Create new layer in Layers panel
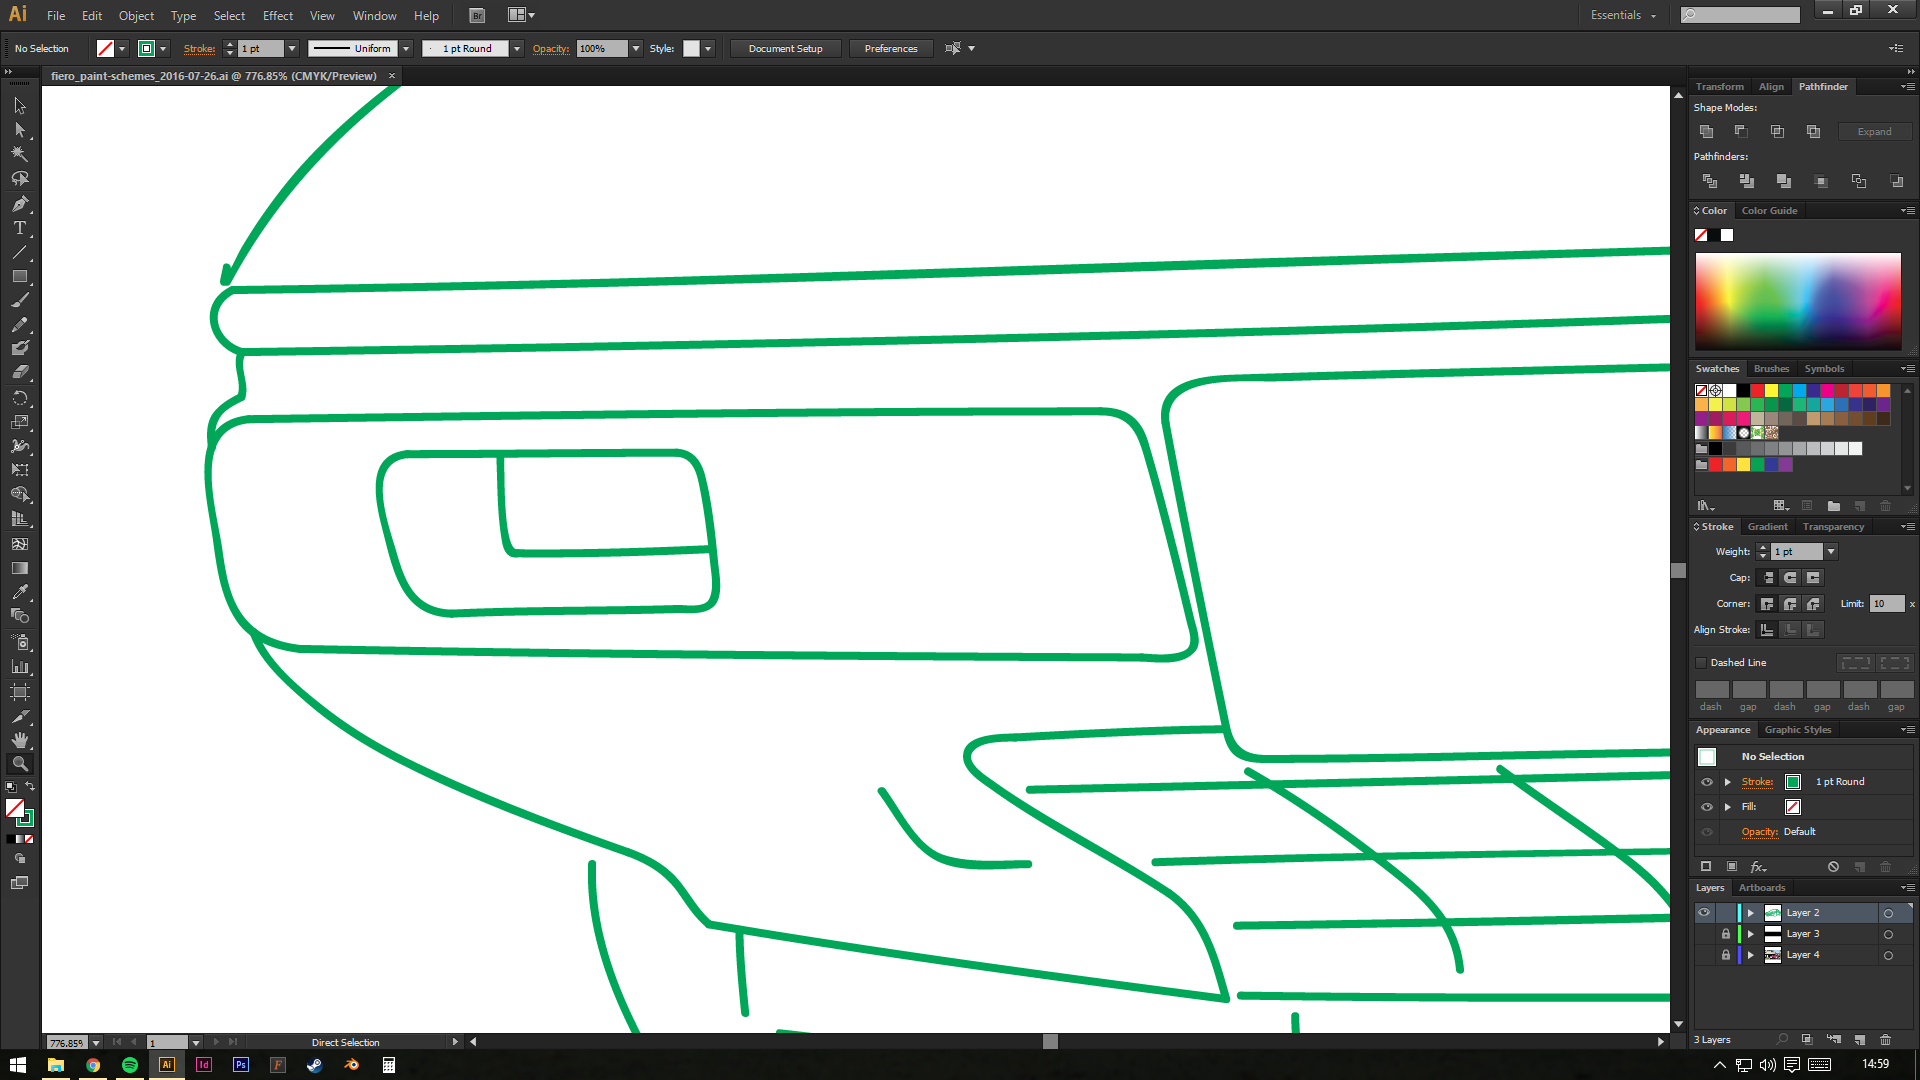The image size is (1920, 1080). click(x=1860, y=1040)
